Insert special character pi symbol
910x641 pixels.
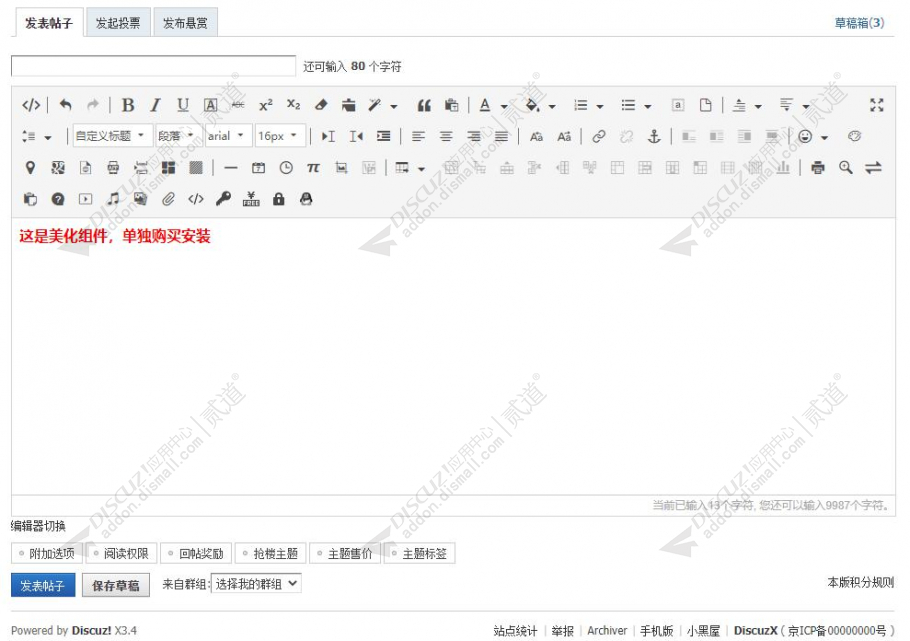coord(313,168)
